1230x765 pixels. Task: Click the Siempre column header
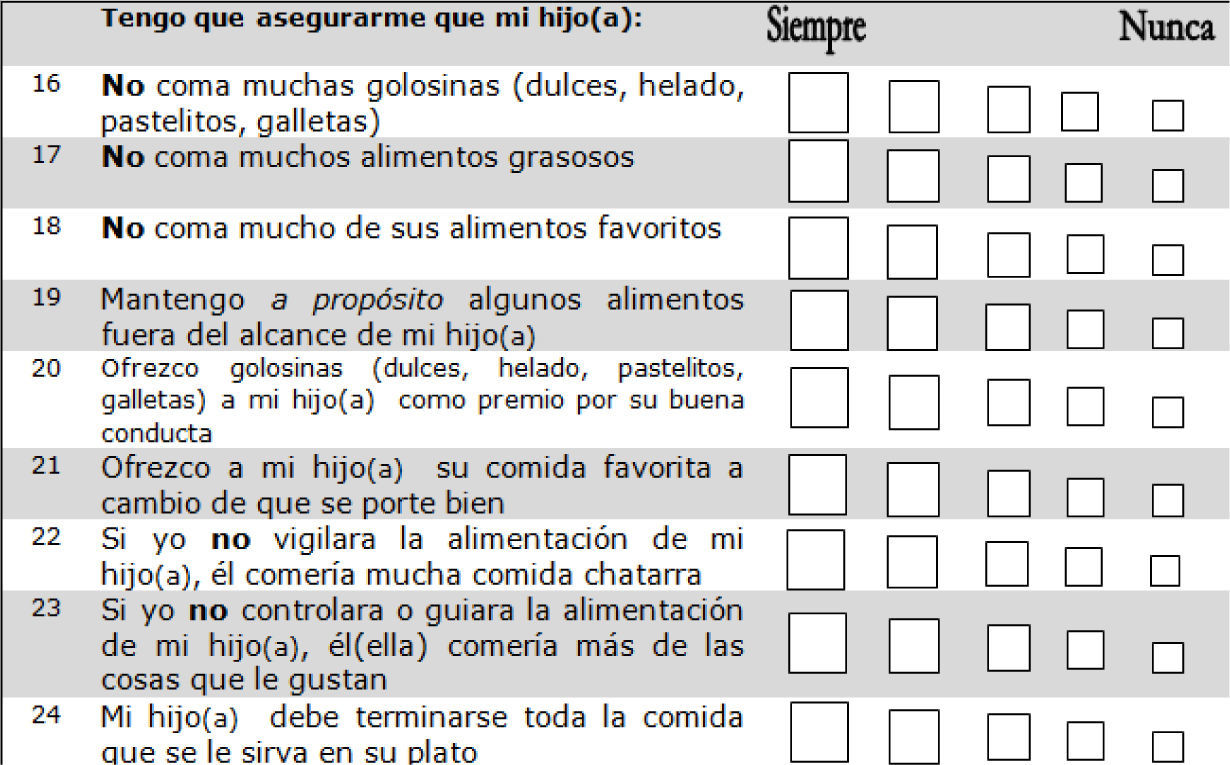[816, 28]
